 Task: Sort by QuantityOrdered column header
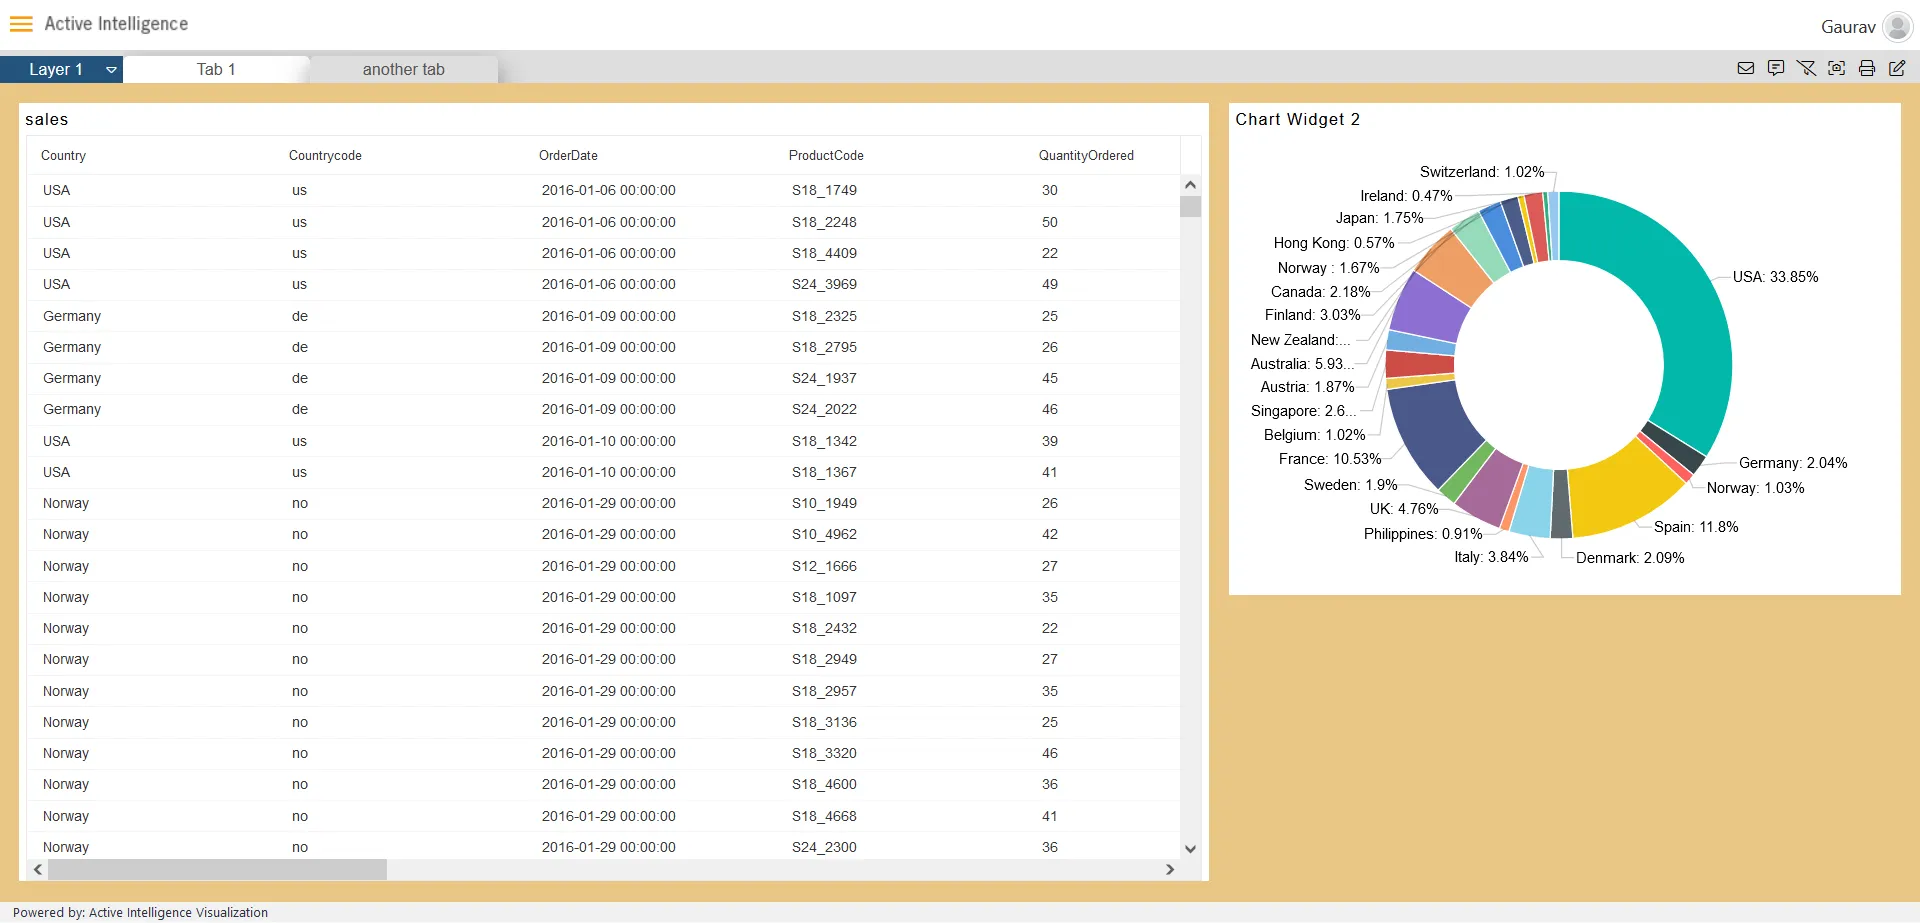(x=1085, y=156)
